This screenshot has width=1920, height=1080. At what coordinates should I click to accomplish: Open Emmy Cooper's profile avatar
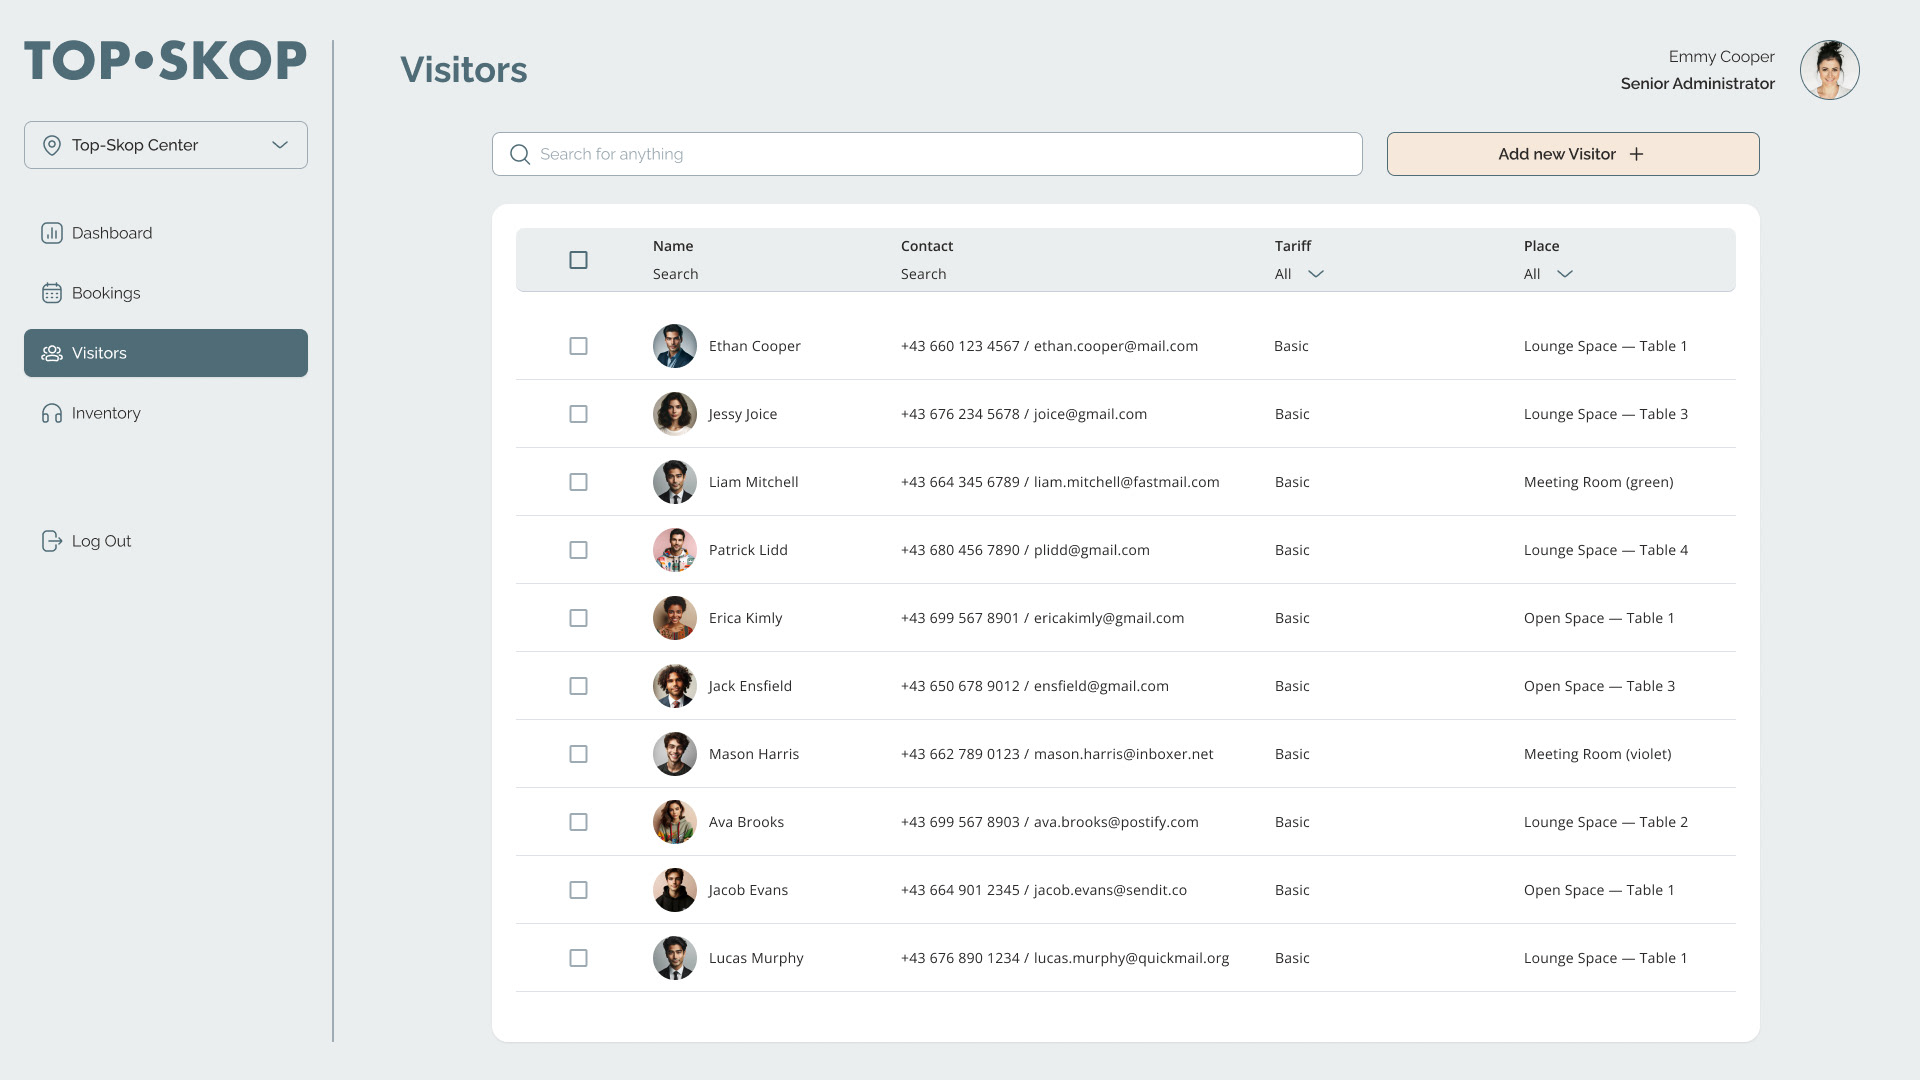click(1829, 70)
